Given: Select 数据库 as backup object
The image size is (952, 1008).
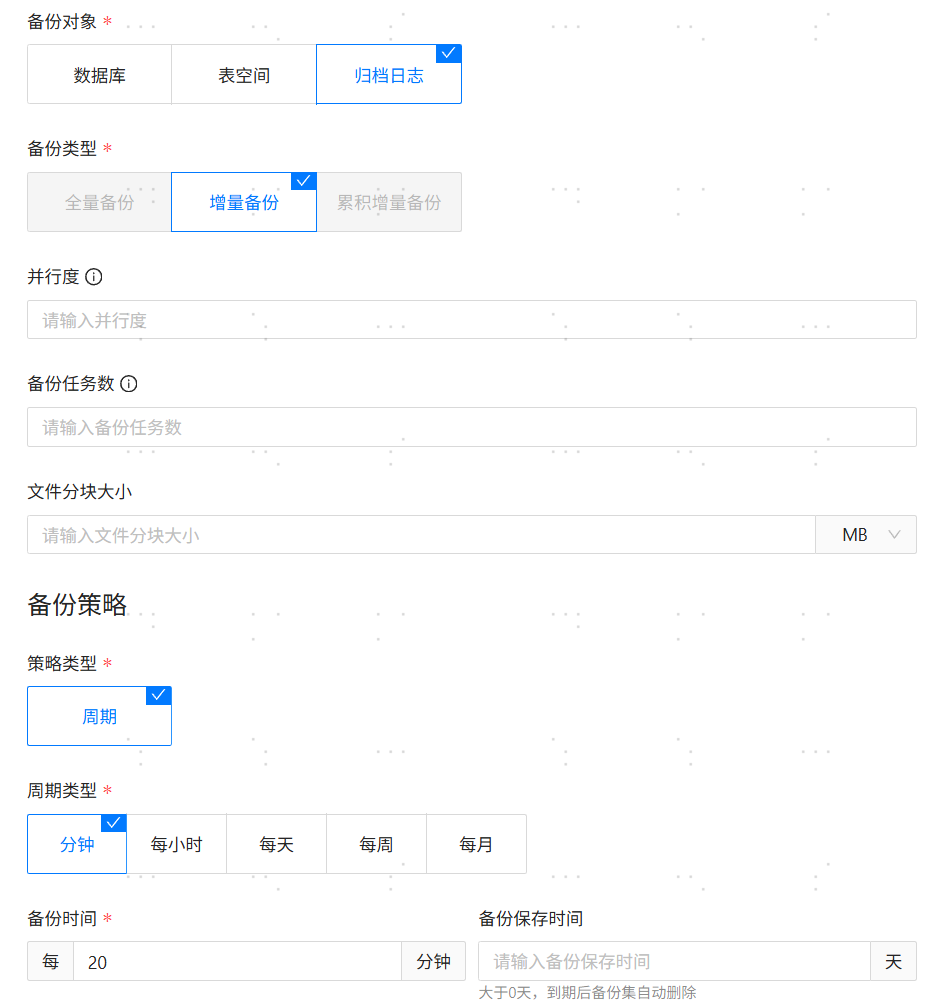Looking at the screenshot, I should [x=99, y=75].
